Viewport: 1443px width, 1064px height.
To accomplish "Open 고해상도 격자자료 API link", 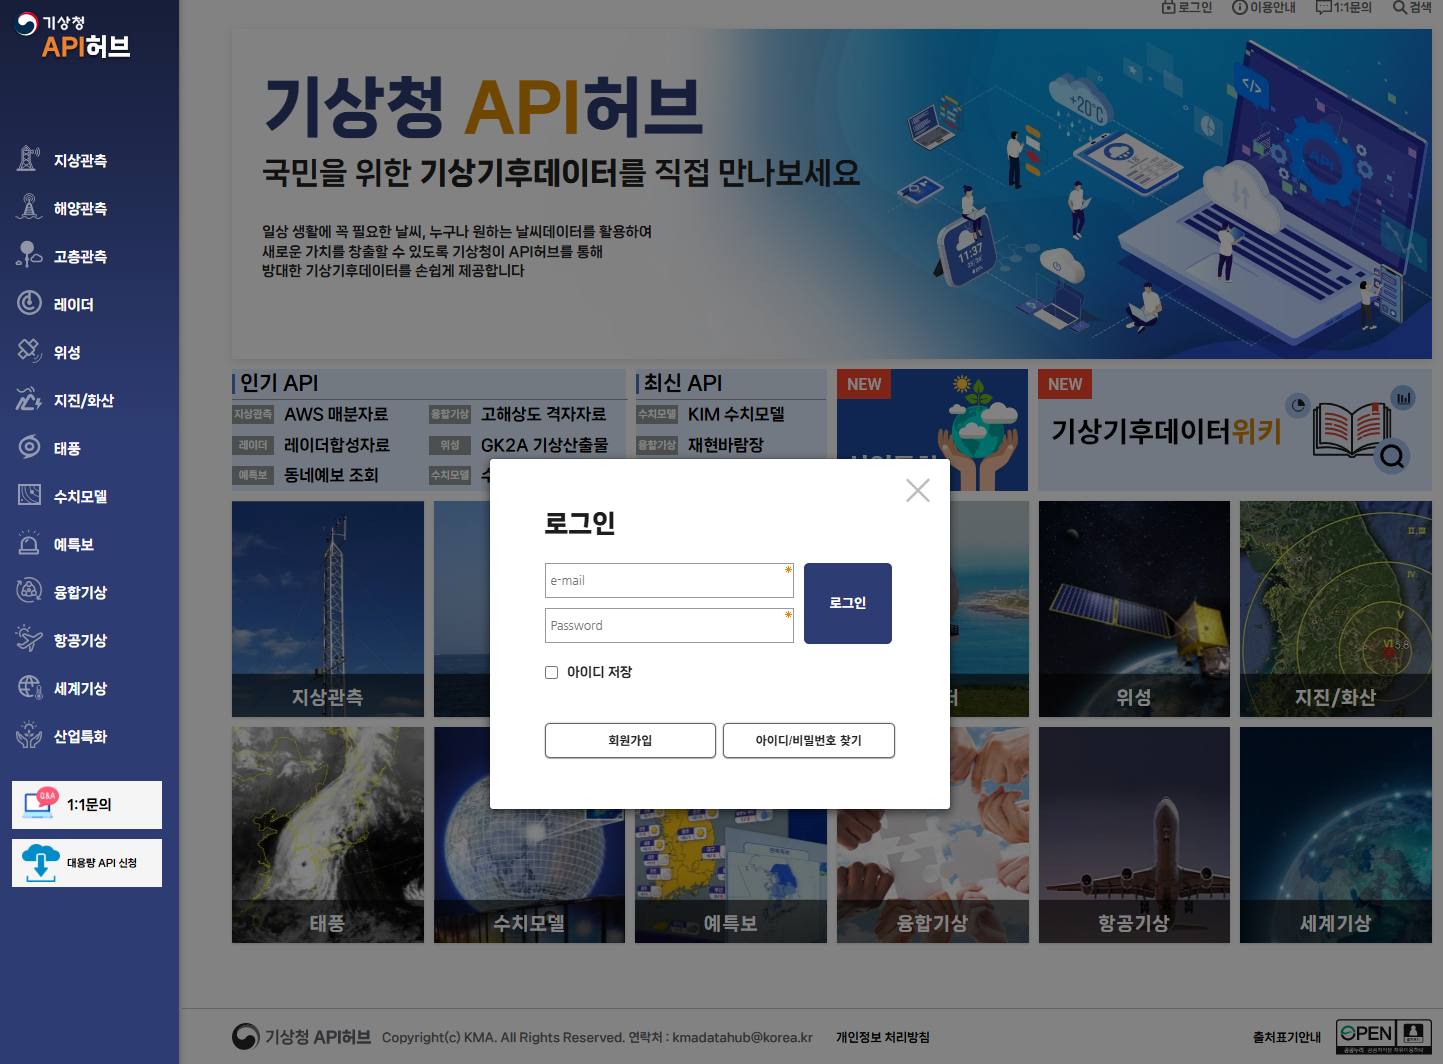I will [543, 414].
